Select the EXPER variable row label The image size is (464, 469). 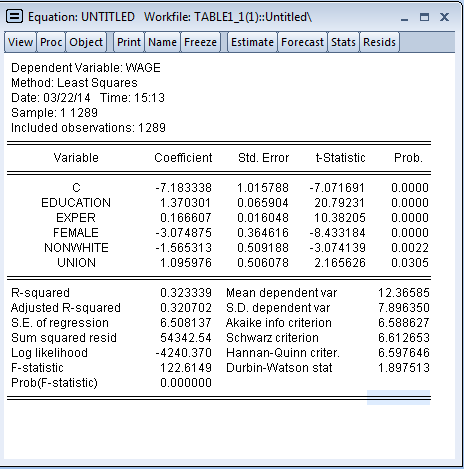76,218
